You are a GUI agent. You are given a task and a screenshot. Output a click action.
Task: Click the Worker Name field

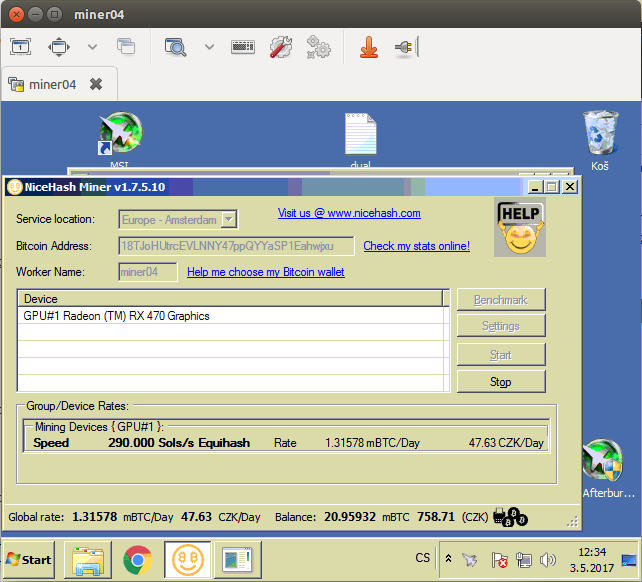(x=148, y=272)
